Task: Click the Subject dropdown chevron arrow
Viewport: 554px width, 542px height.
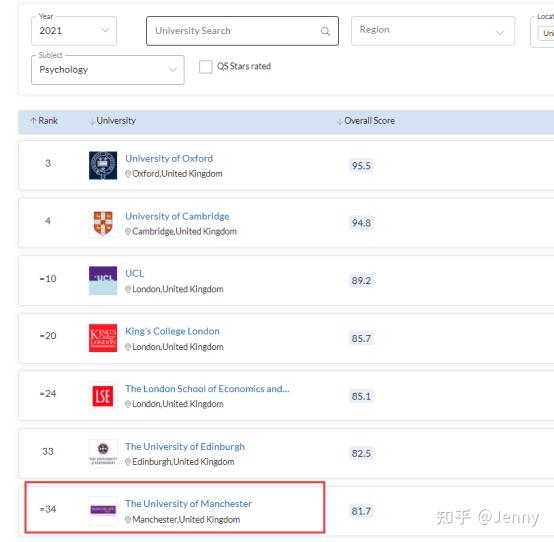Action: click(172, 69)
